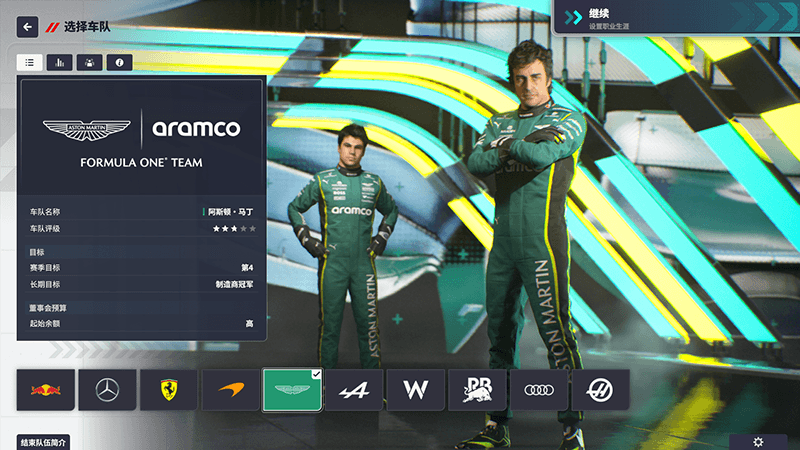
Task: Select the Aston Martin team tile
Action: [292, 390]
